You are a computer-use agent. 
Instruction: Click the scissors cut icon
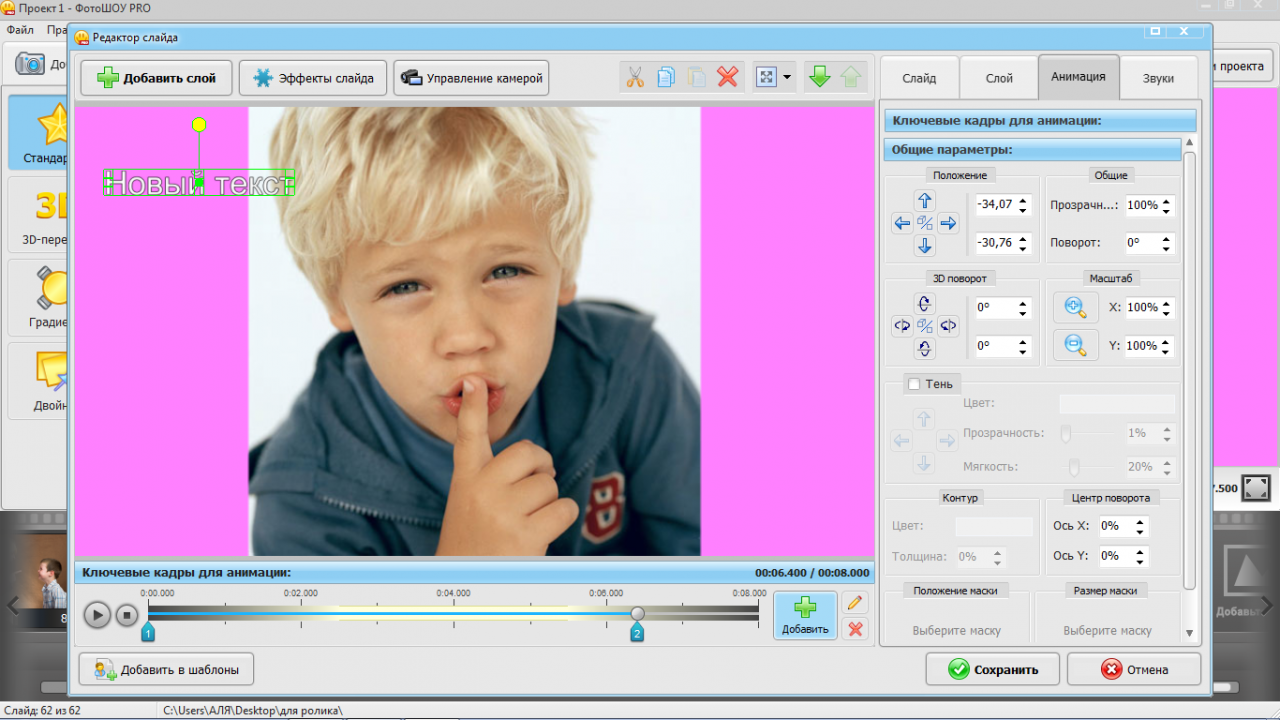(635, 77)
